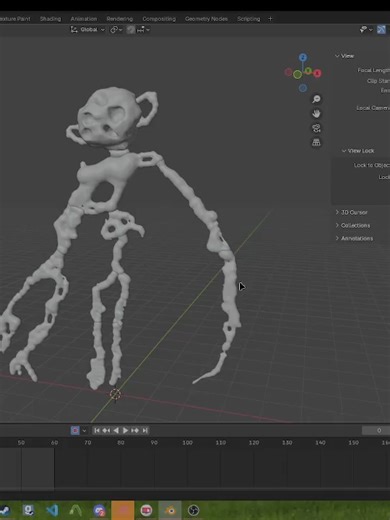Switch to the Texture Paint workspace tab
The width and height of the screenshot is (390, 520).
coord(15,19)
